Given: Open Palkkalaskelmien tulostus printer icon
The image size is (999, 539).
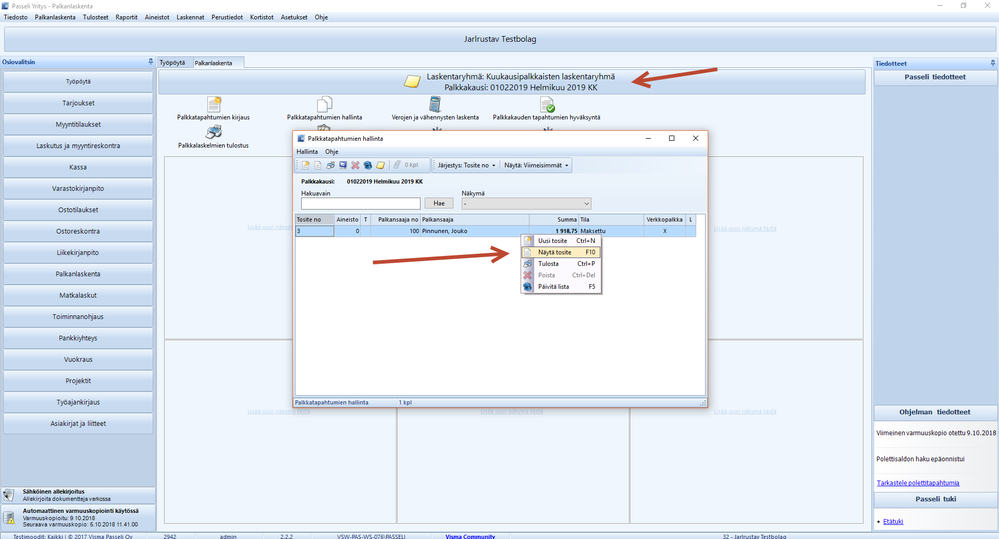Looking at the screenshot, I should click(x=213, y=132).
